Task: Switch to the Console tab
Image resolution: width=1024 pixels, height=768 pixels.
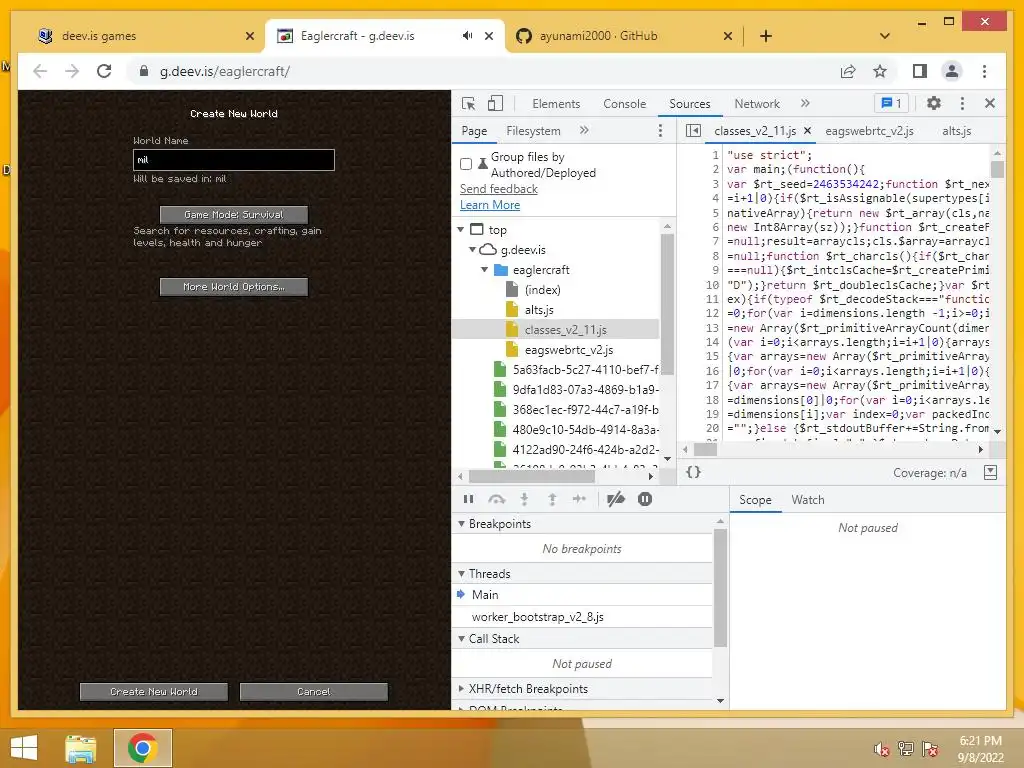Action: point(624,103)
